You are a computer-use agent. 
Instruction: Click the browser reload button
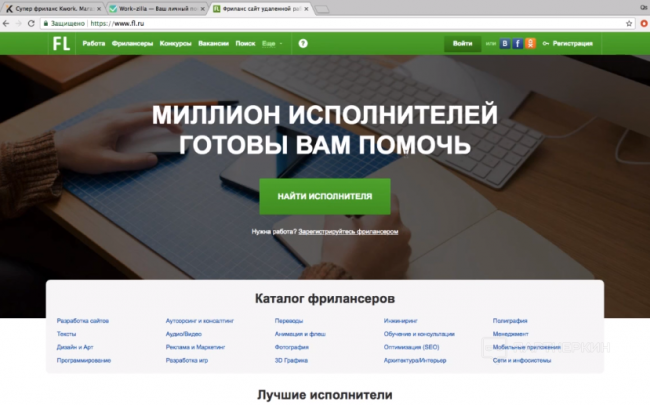(32, 22)
